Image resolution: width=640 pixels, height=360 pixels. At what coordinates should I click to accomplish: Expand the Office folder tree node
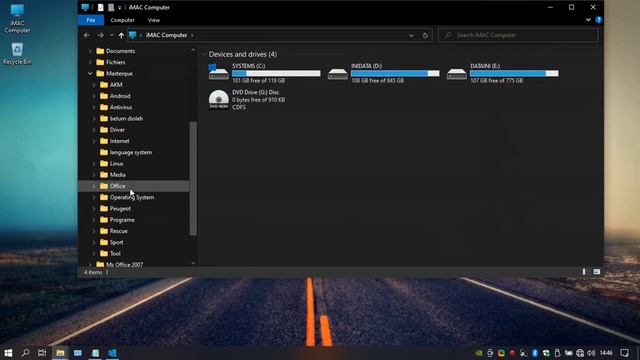pos(94,186)
